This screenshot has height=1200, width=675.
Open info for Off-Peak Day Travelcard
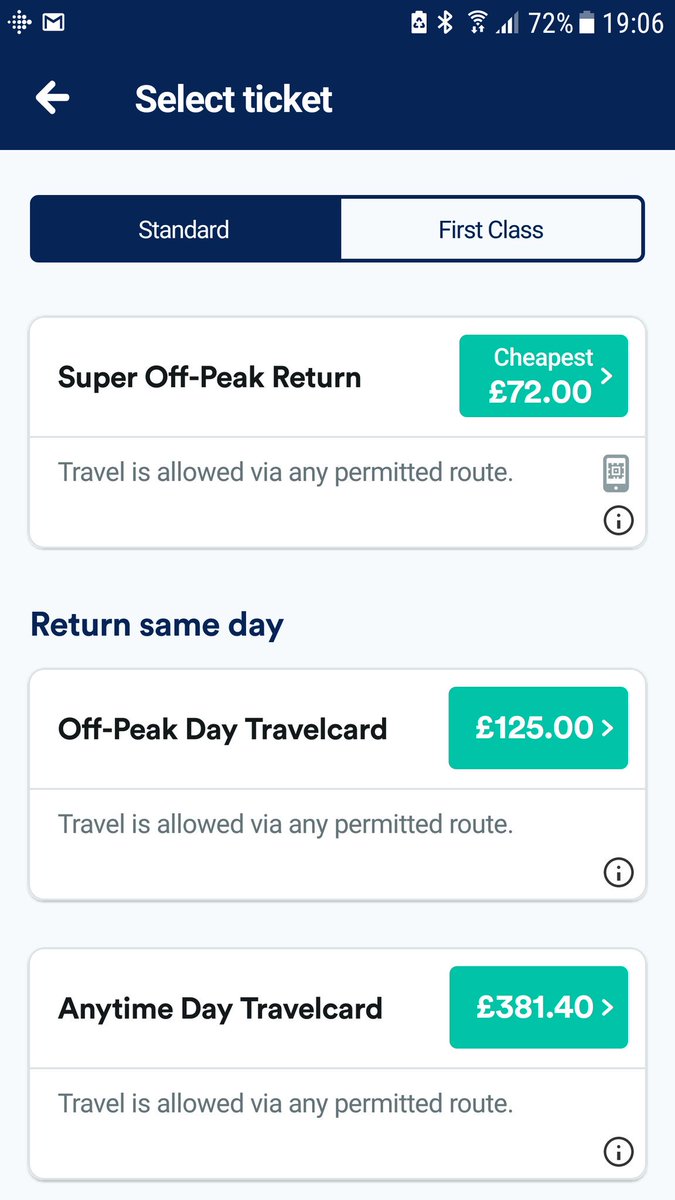point(618,873)
